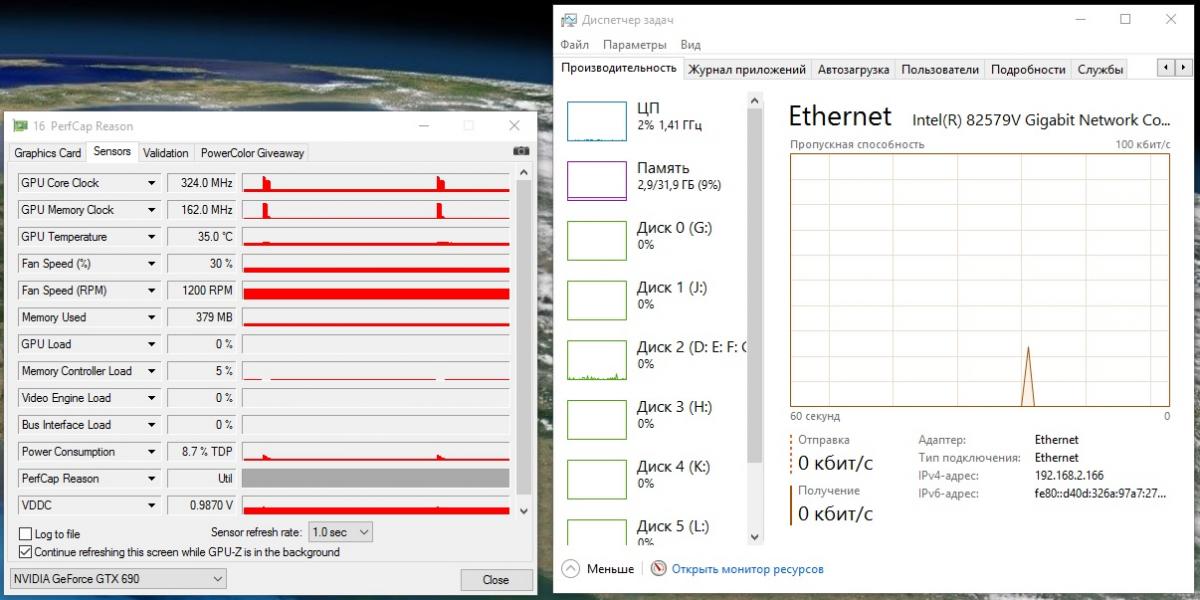Open the Sensor refresh rate dropdown

coord(340,532)
